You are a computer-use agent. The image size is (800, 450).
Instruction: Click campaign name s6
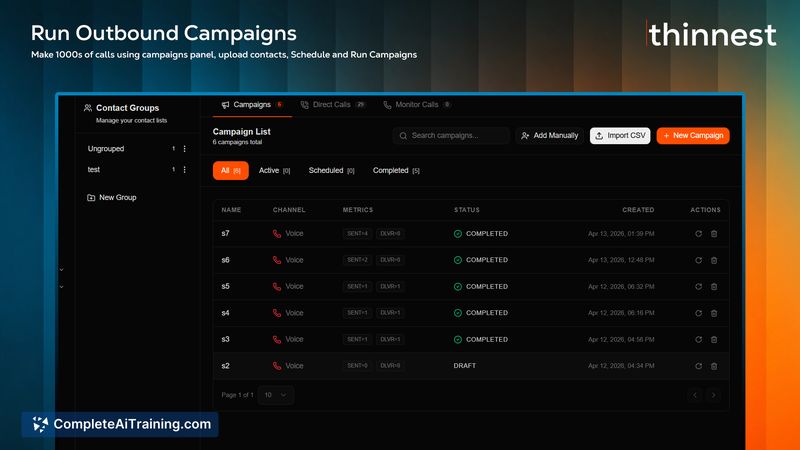point(226,260)
